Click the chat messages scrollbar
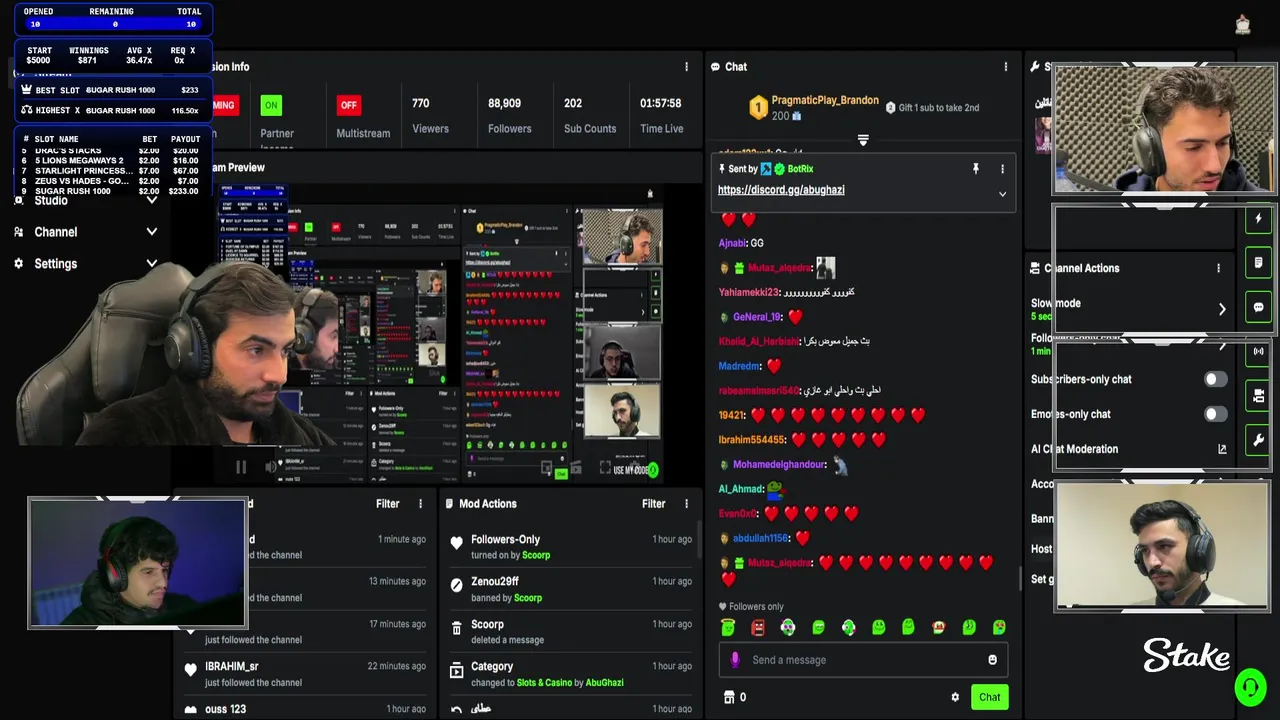1280x720 pixels. point(1019,578)
